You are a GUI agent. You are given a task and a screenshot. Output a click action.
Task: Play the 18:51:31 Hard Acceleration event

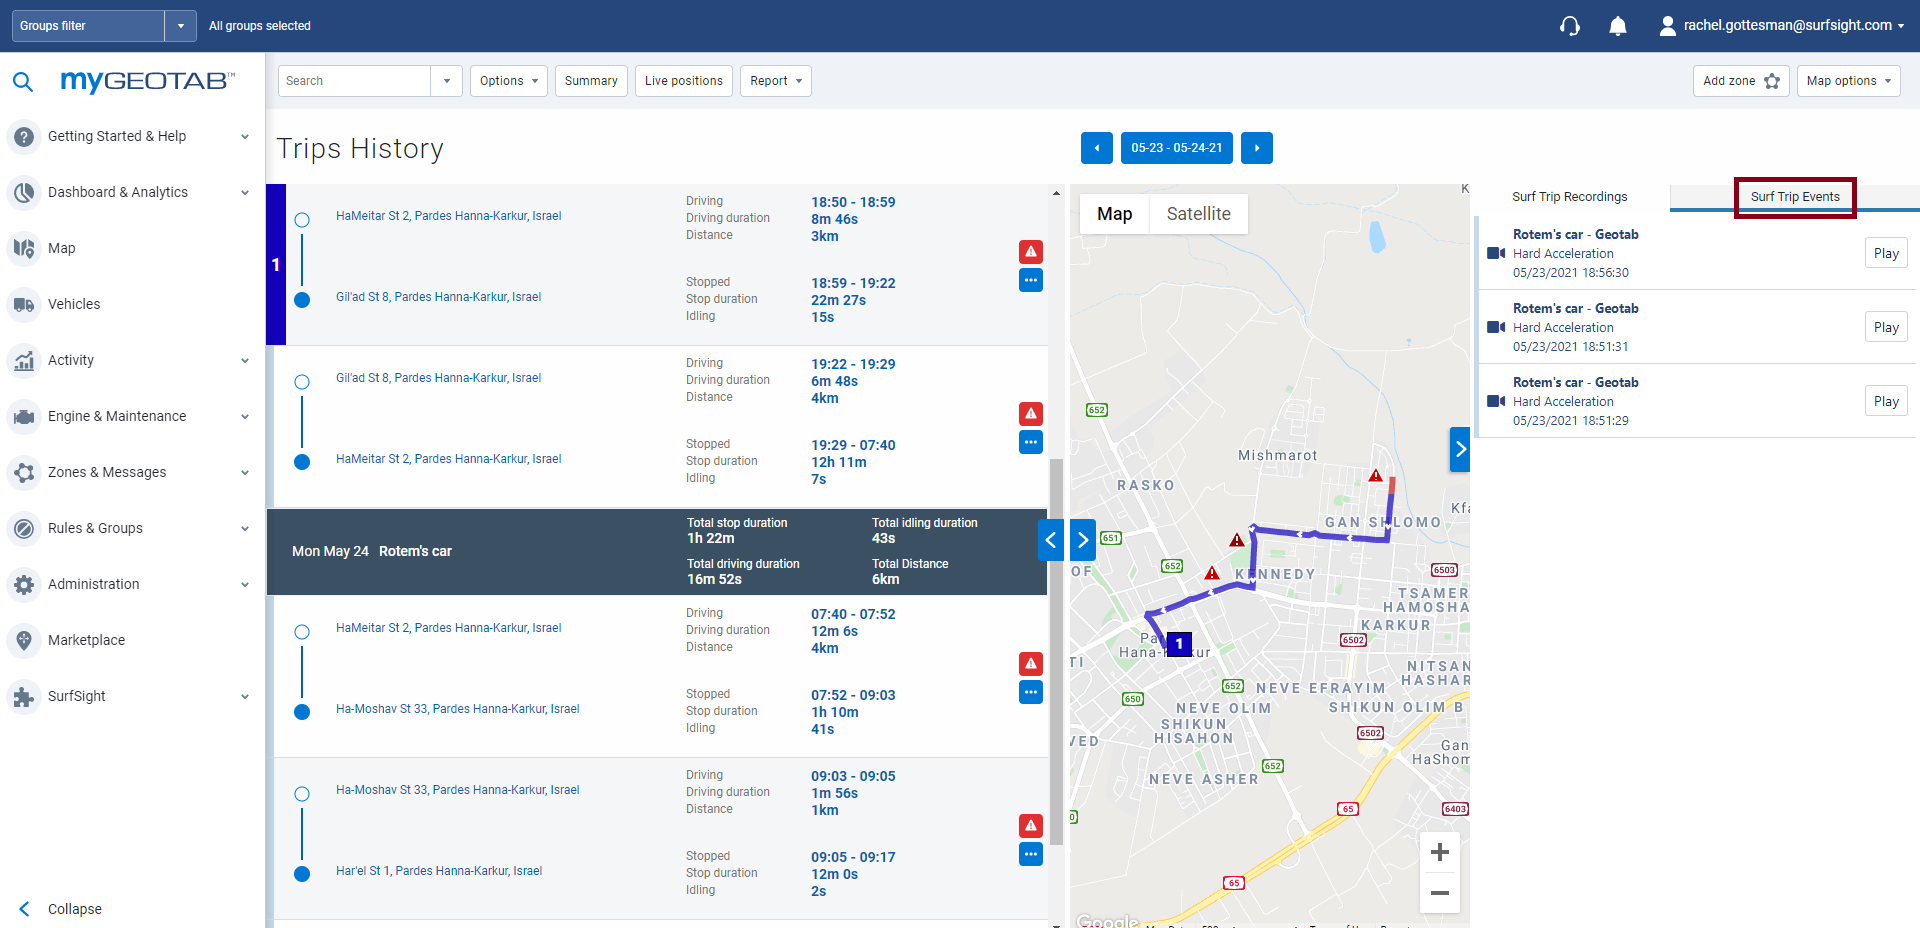[x=1886, y=327]
